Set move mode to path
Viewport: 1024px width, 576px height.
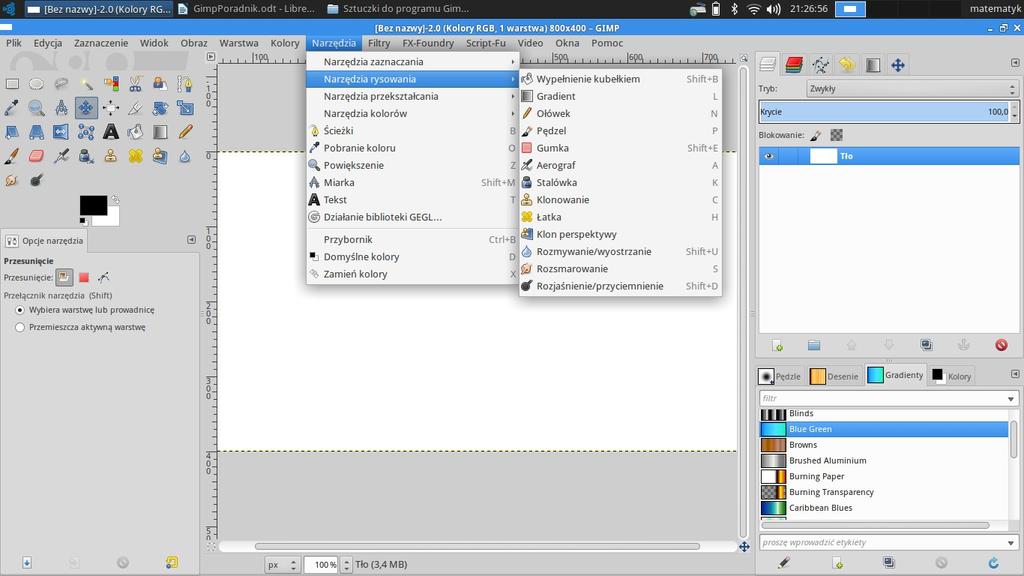tap(103, 278)
